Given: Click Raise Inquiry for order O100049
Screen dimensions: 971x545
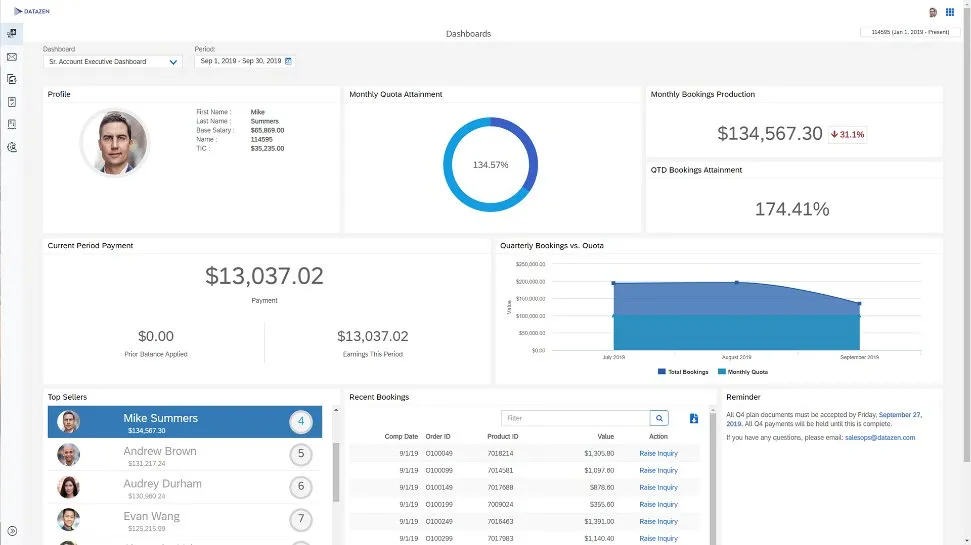Looking at the screenshot, I should [x=658, y=454].
